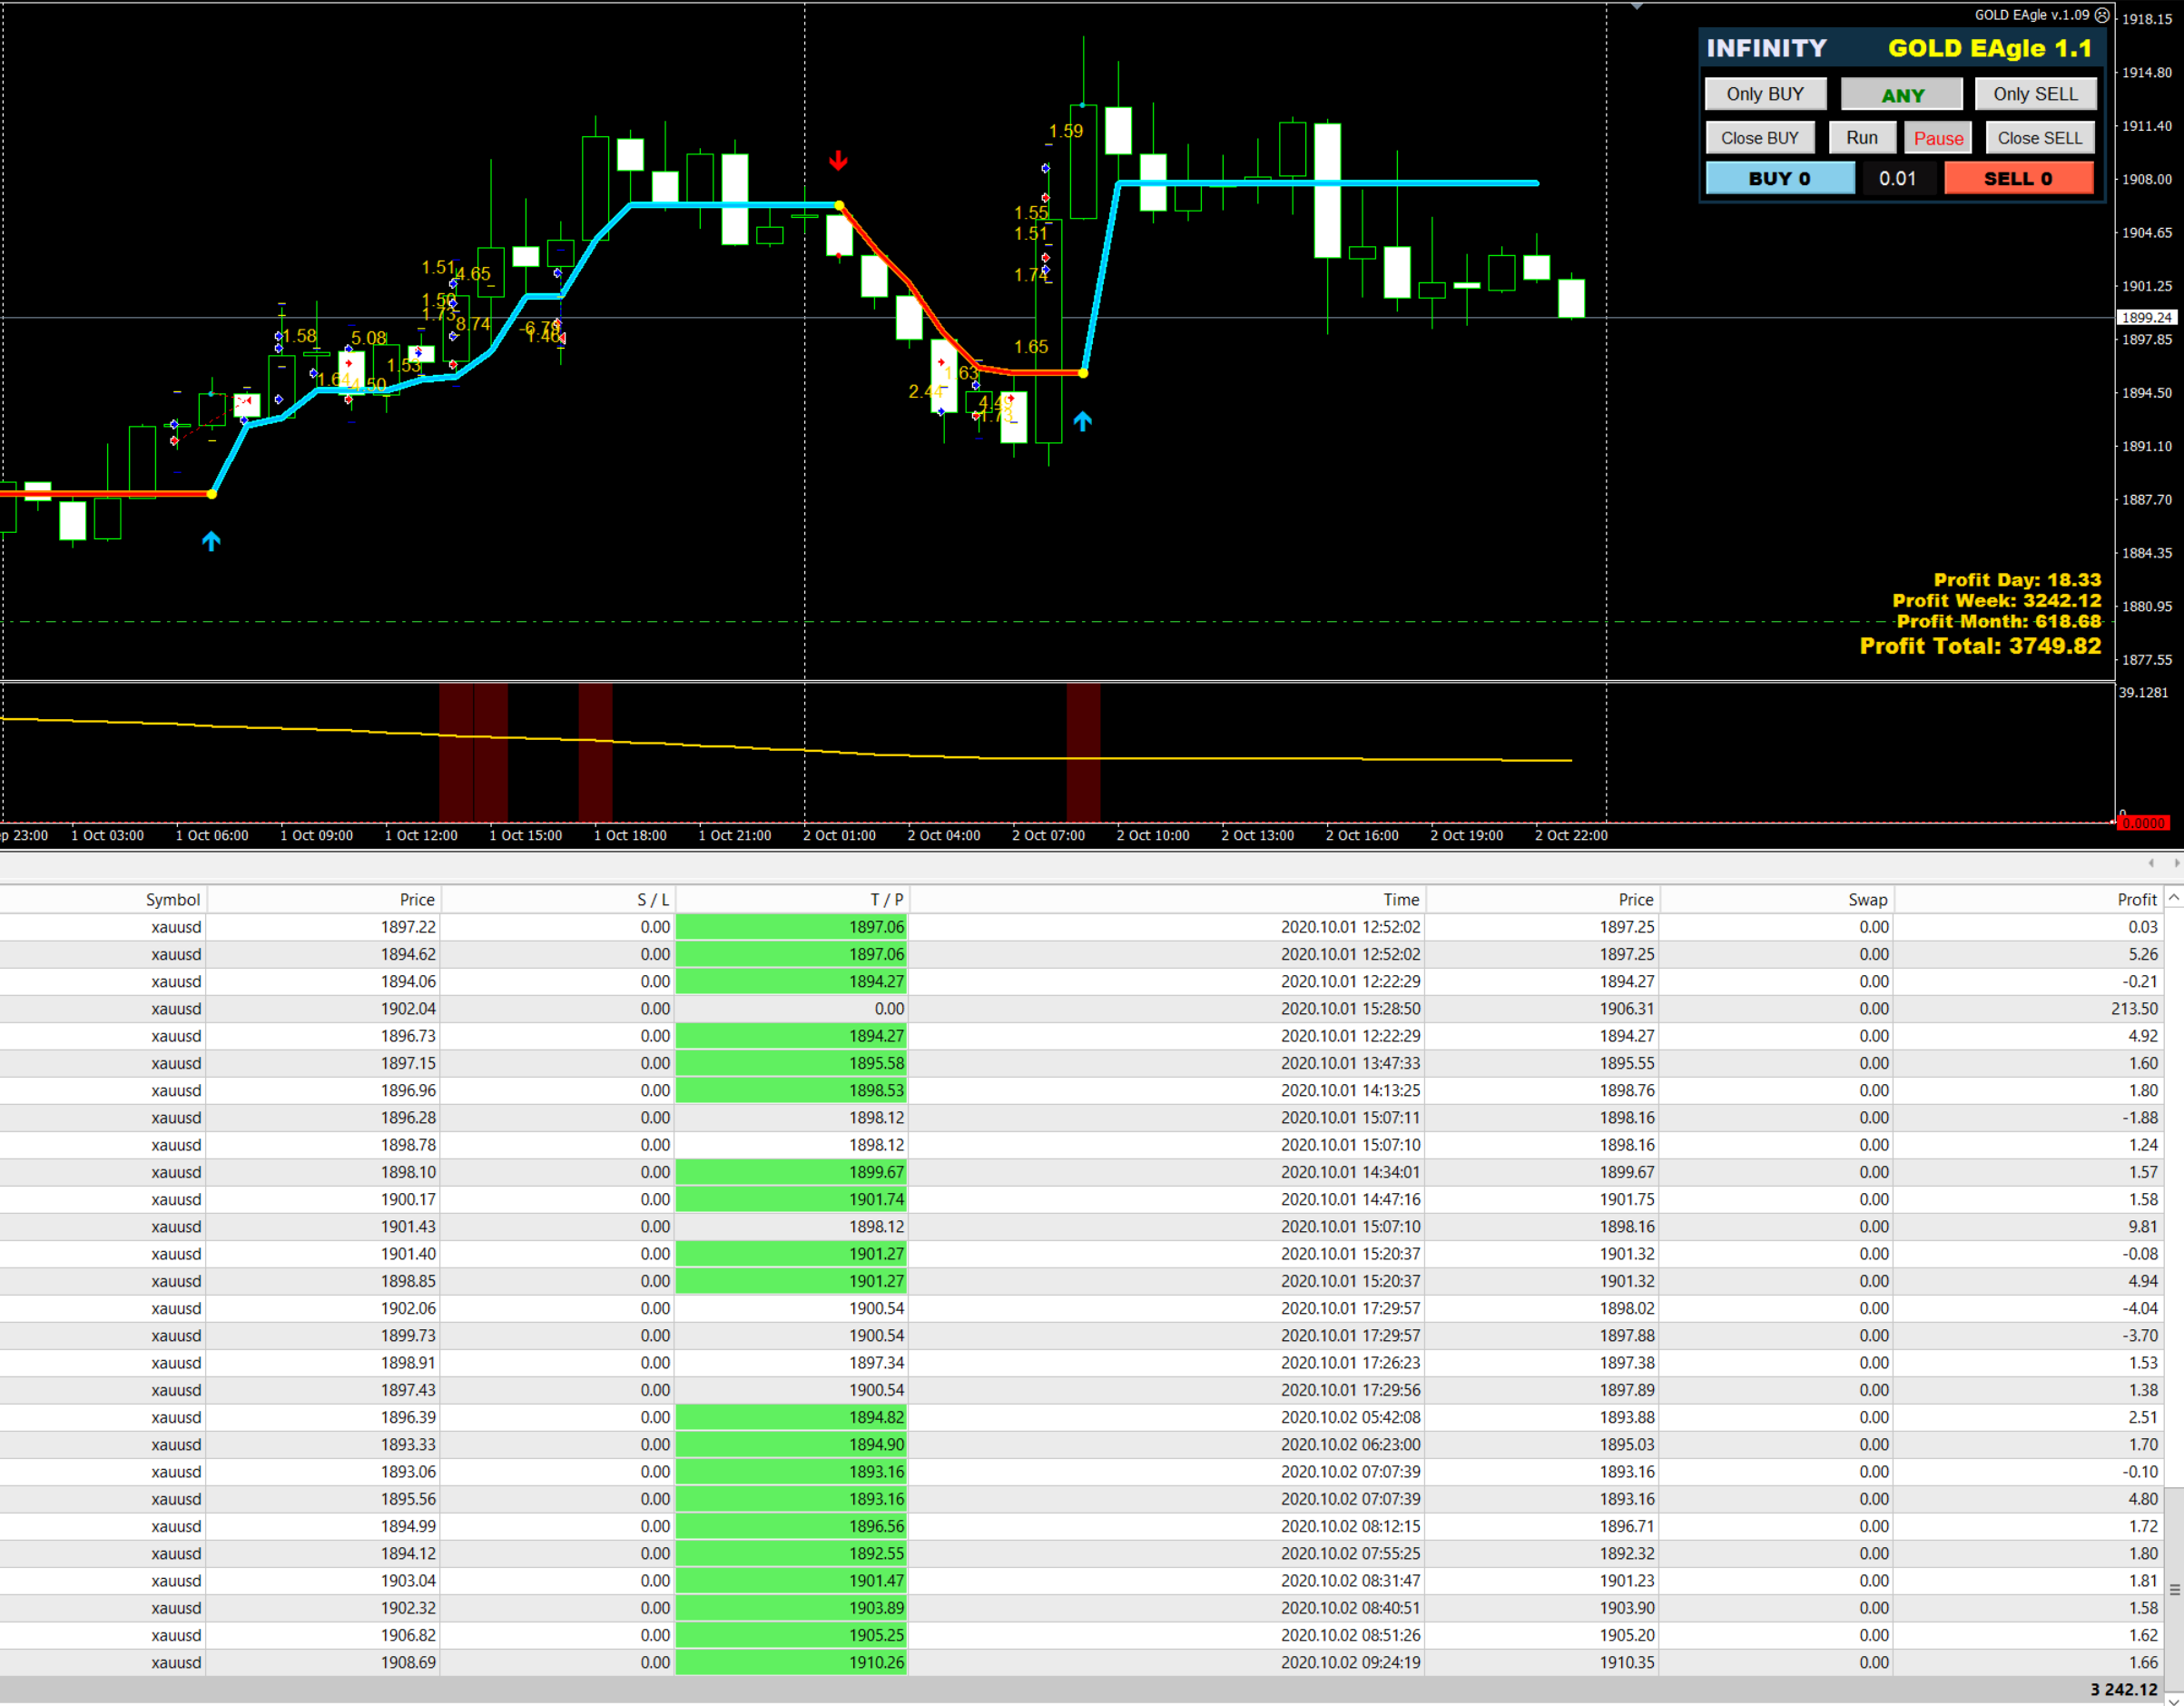The width and height of the screenshot is (2184, 1706).
Task: Click the red down-arrow sell signal on the chart
Action: click(x=838, y=160)
